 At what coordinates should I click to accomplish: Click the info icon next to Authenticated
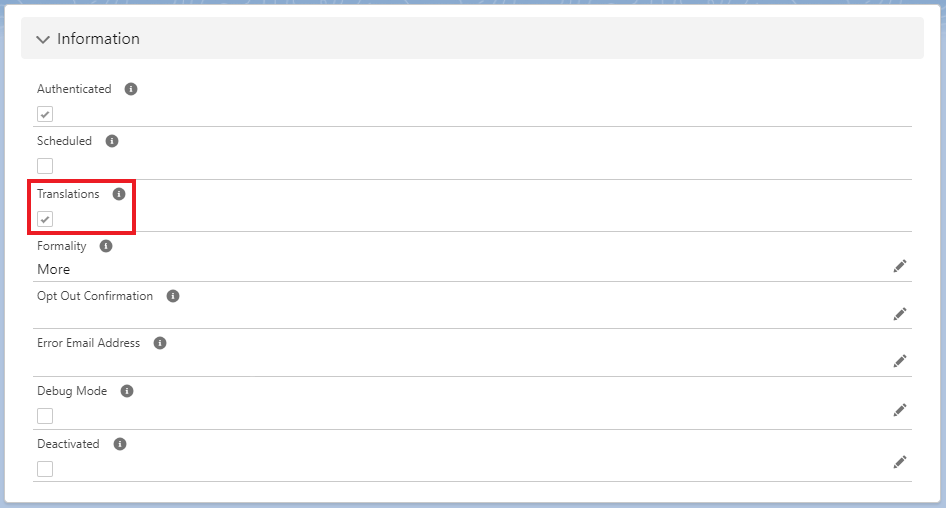point(131,89)
